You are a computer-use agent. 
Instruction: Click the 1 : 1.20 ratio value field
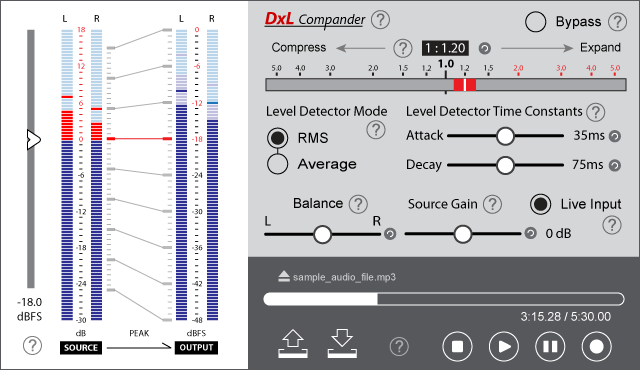pyautogui.click(x=445, y=48)
